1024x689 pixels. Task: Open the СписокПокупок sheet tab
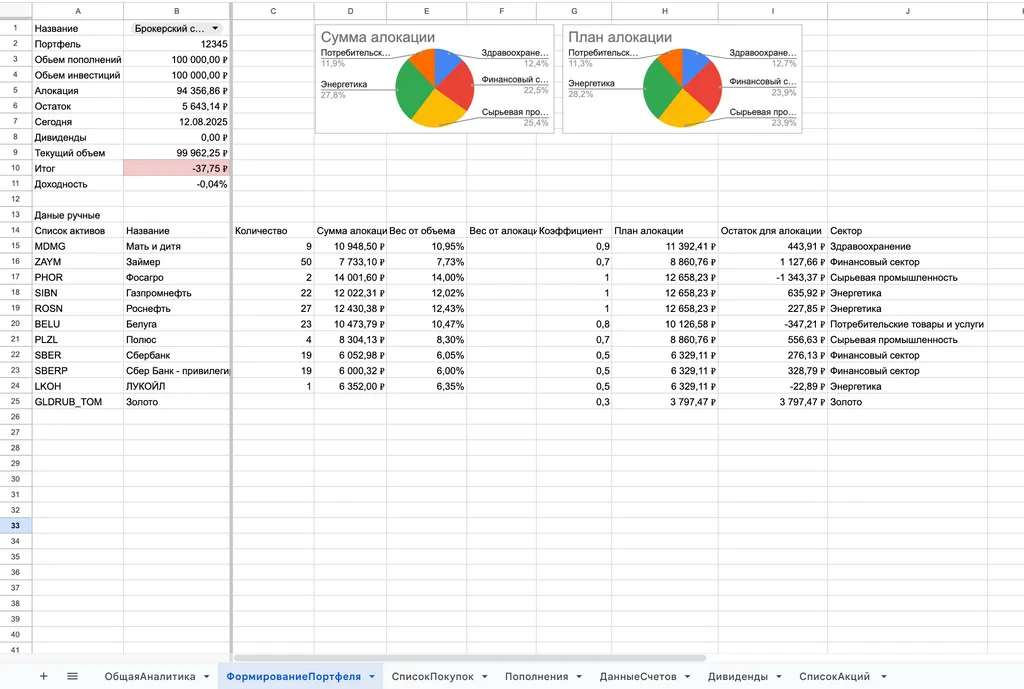tap(432, 676)
